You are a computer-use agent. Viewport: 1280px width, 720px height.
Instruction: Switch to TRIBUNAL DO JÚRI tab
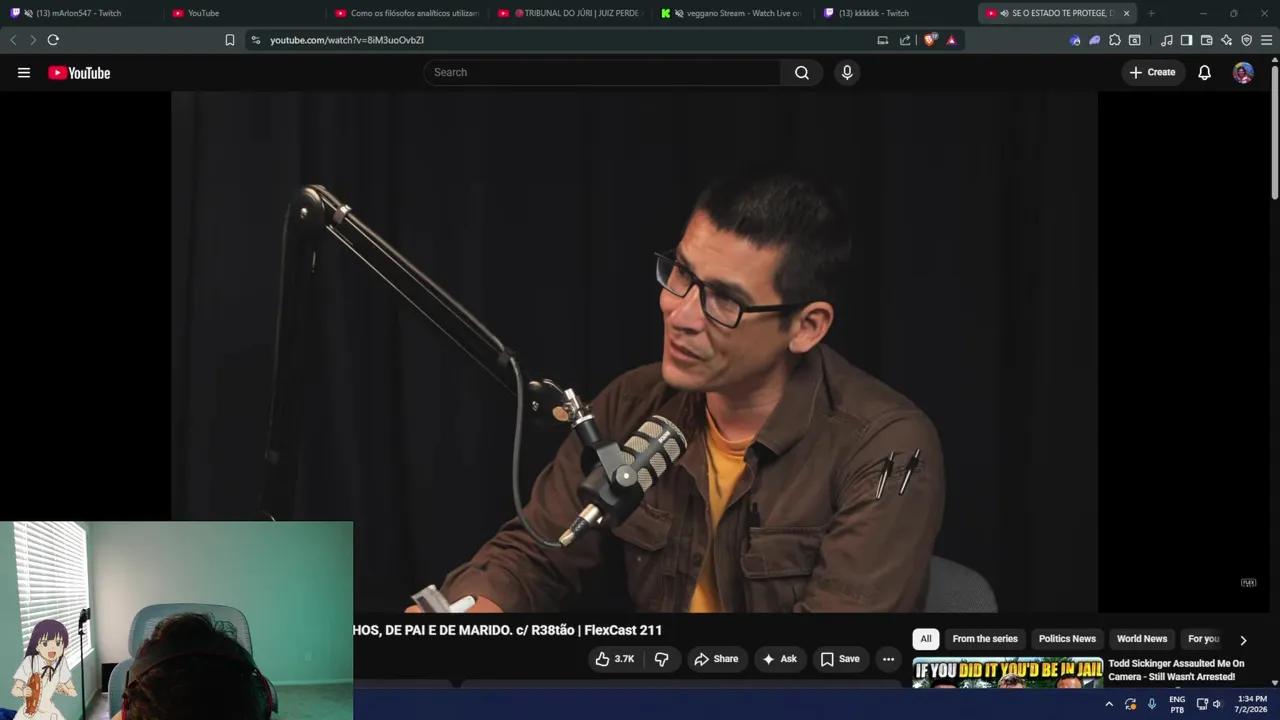point(571,13)
